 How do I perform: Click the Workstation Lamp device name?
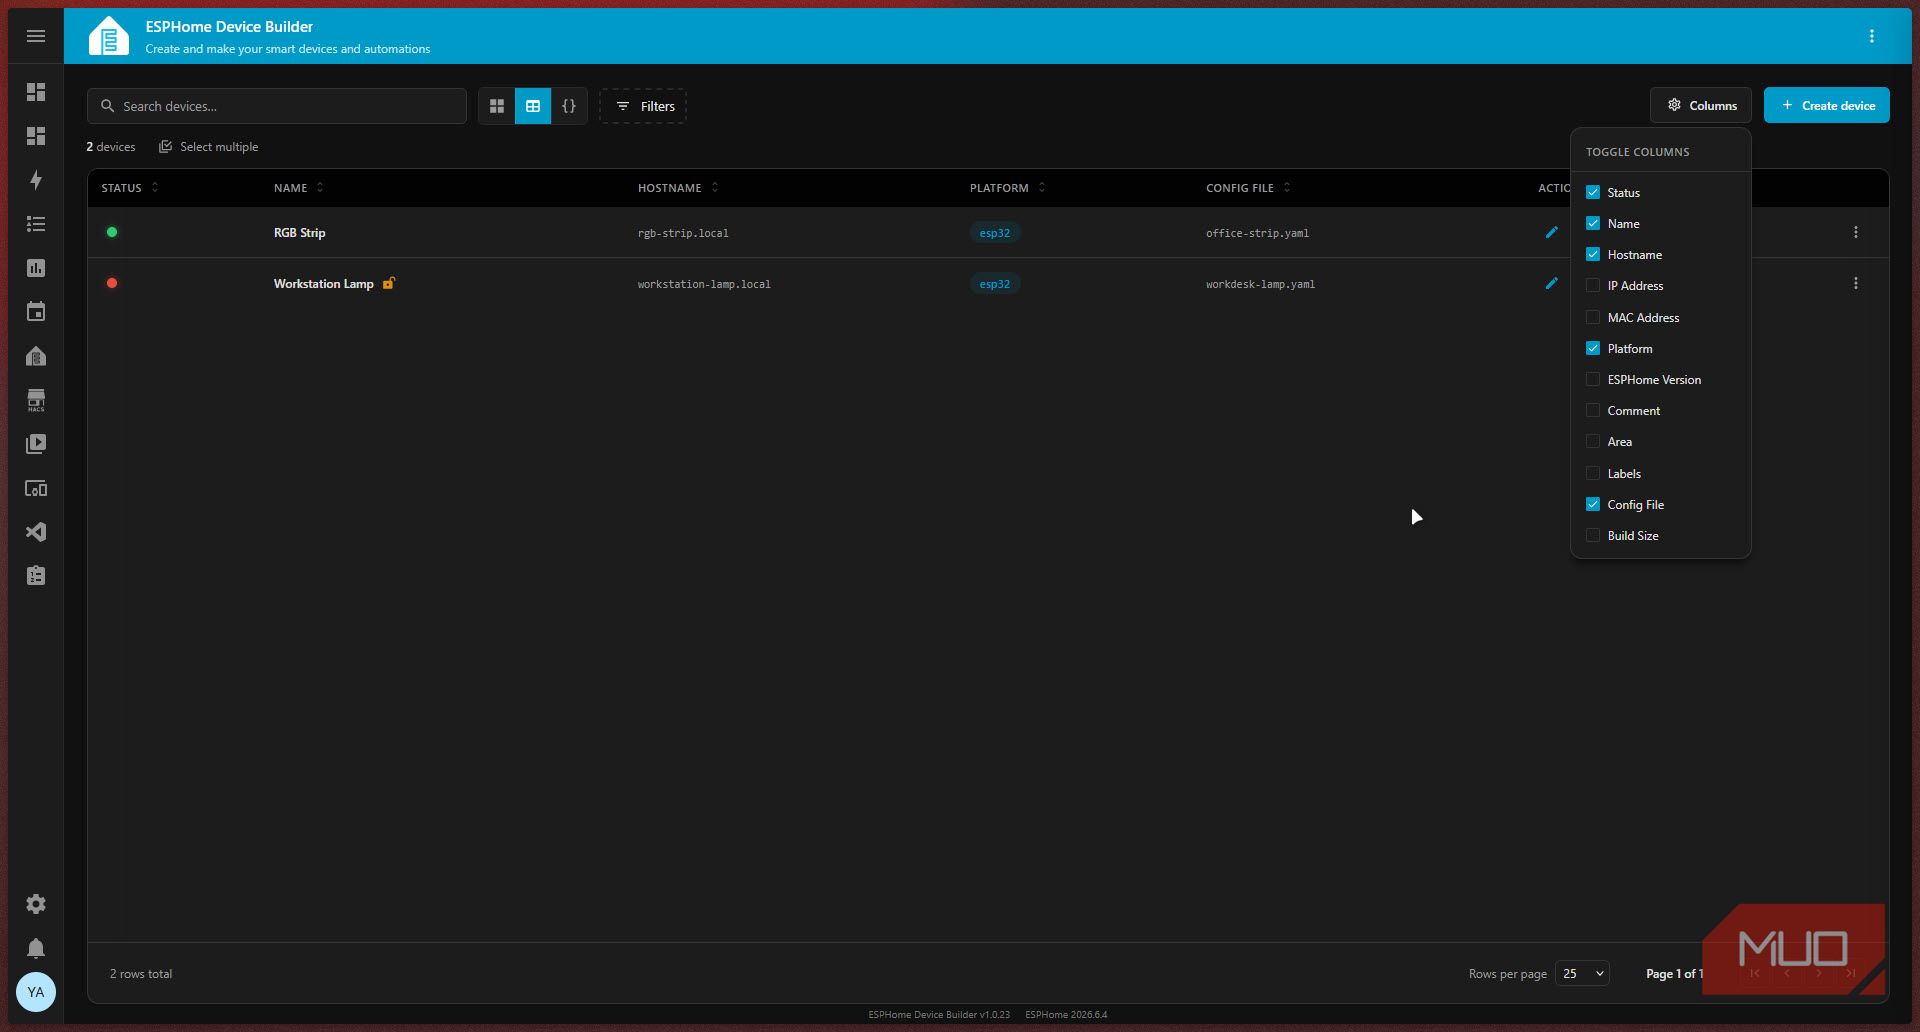[x=323, y=283]
